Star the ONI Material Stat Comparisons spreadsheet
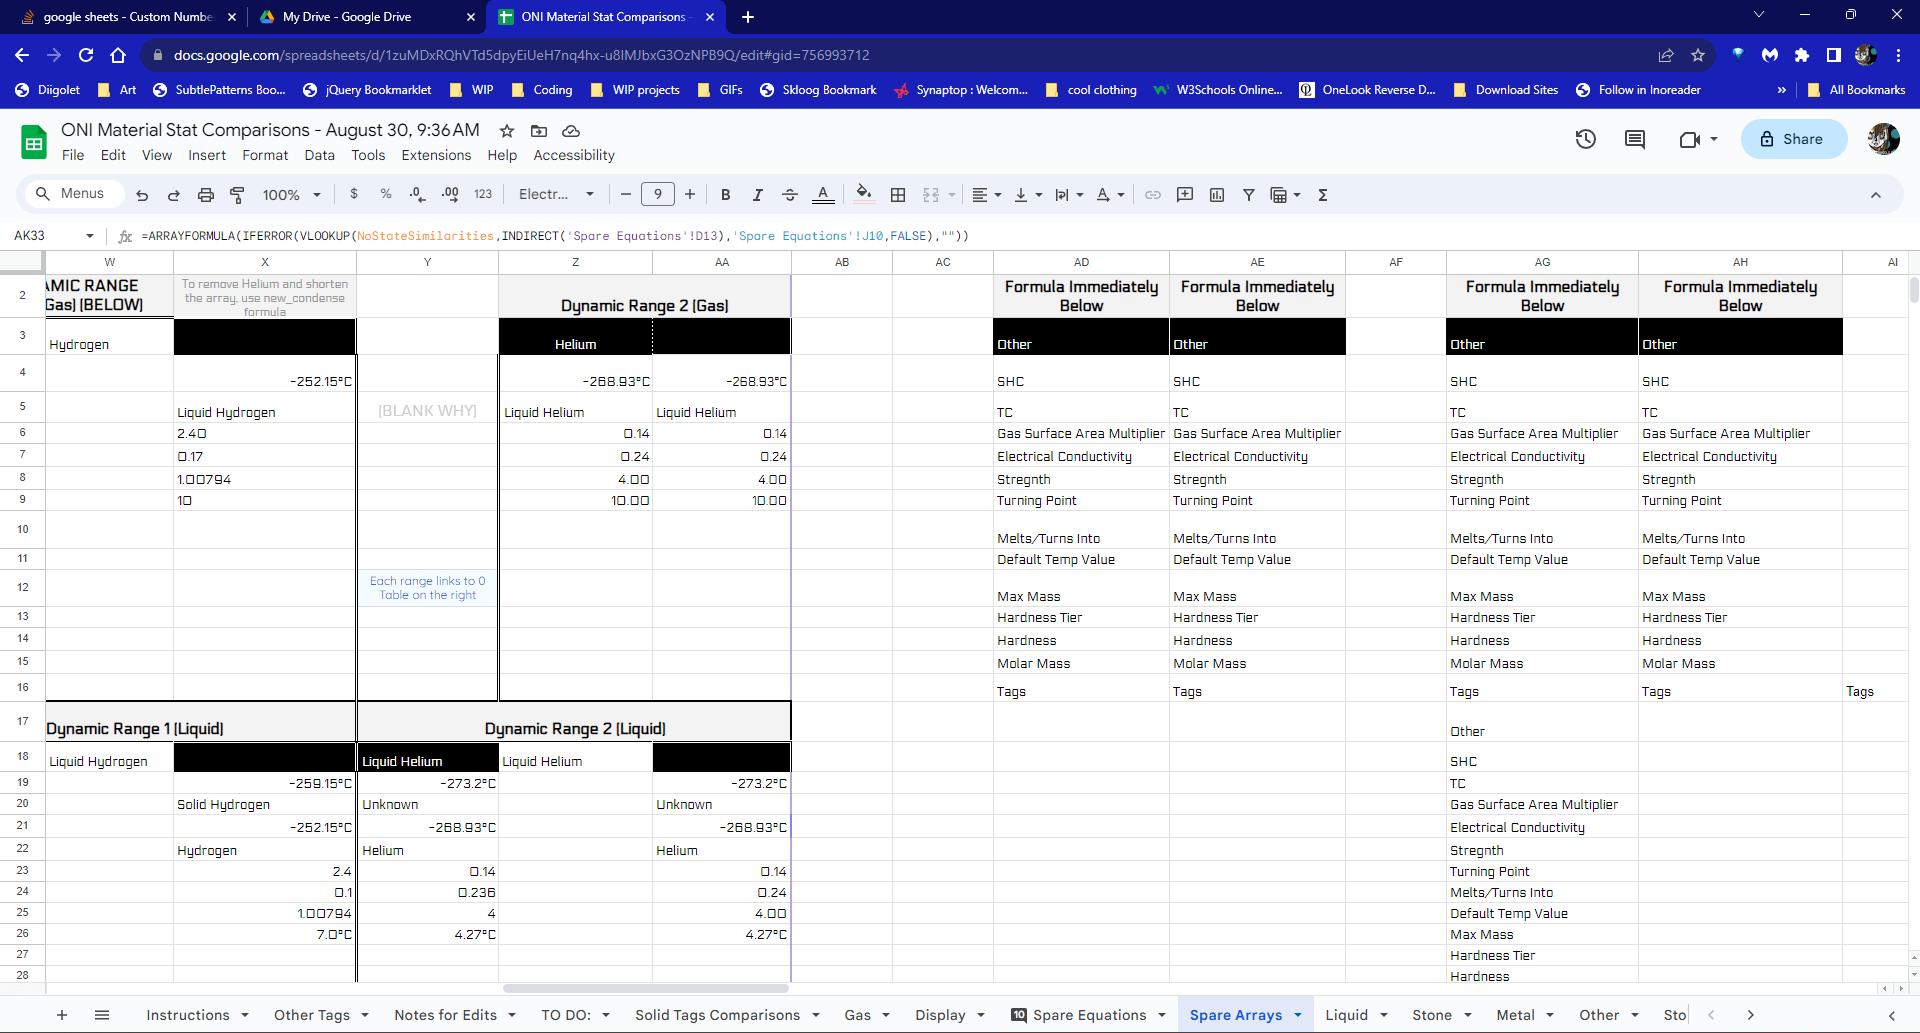Image resolution: width=1920 pixels, height=1033 pixels. 506,131
